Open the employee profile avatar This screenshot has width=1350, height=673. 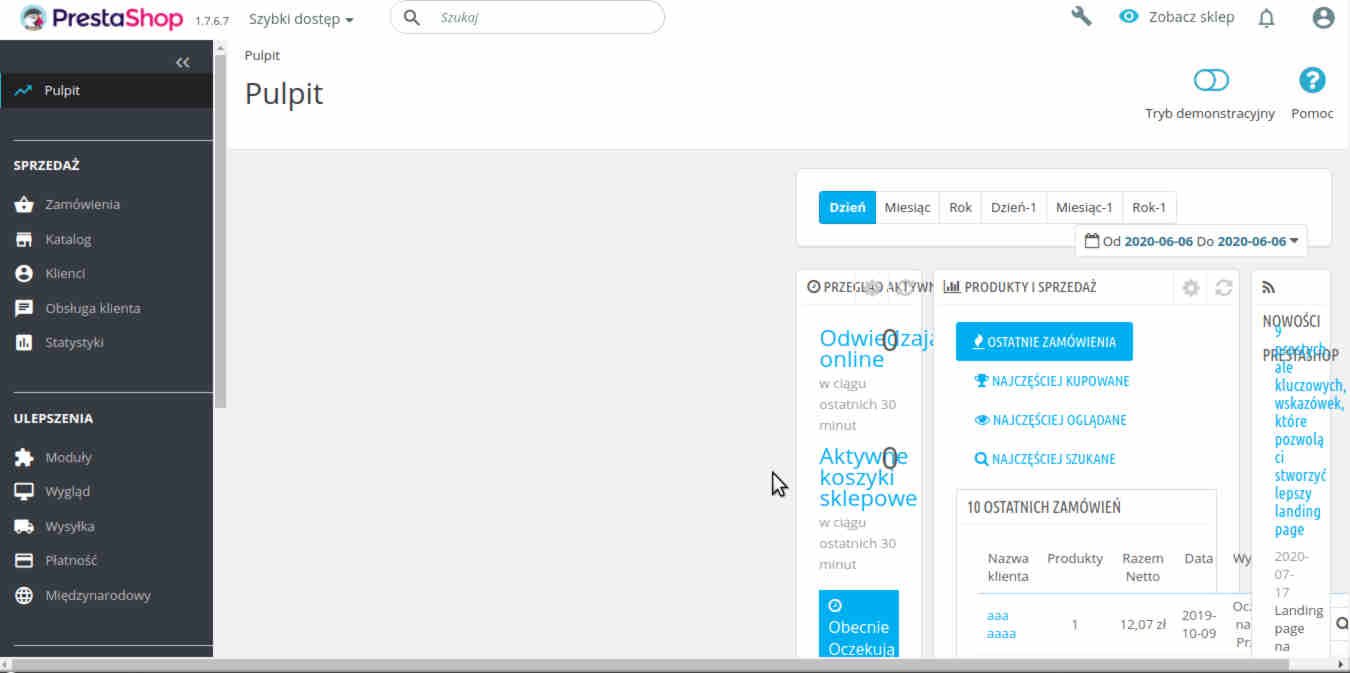click(x=1323, y=18)
